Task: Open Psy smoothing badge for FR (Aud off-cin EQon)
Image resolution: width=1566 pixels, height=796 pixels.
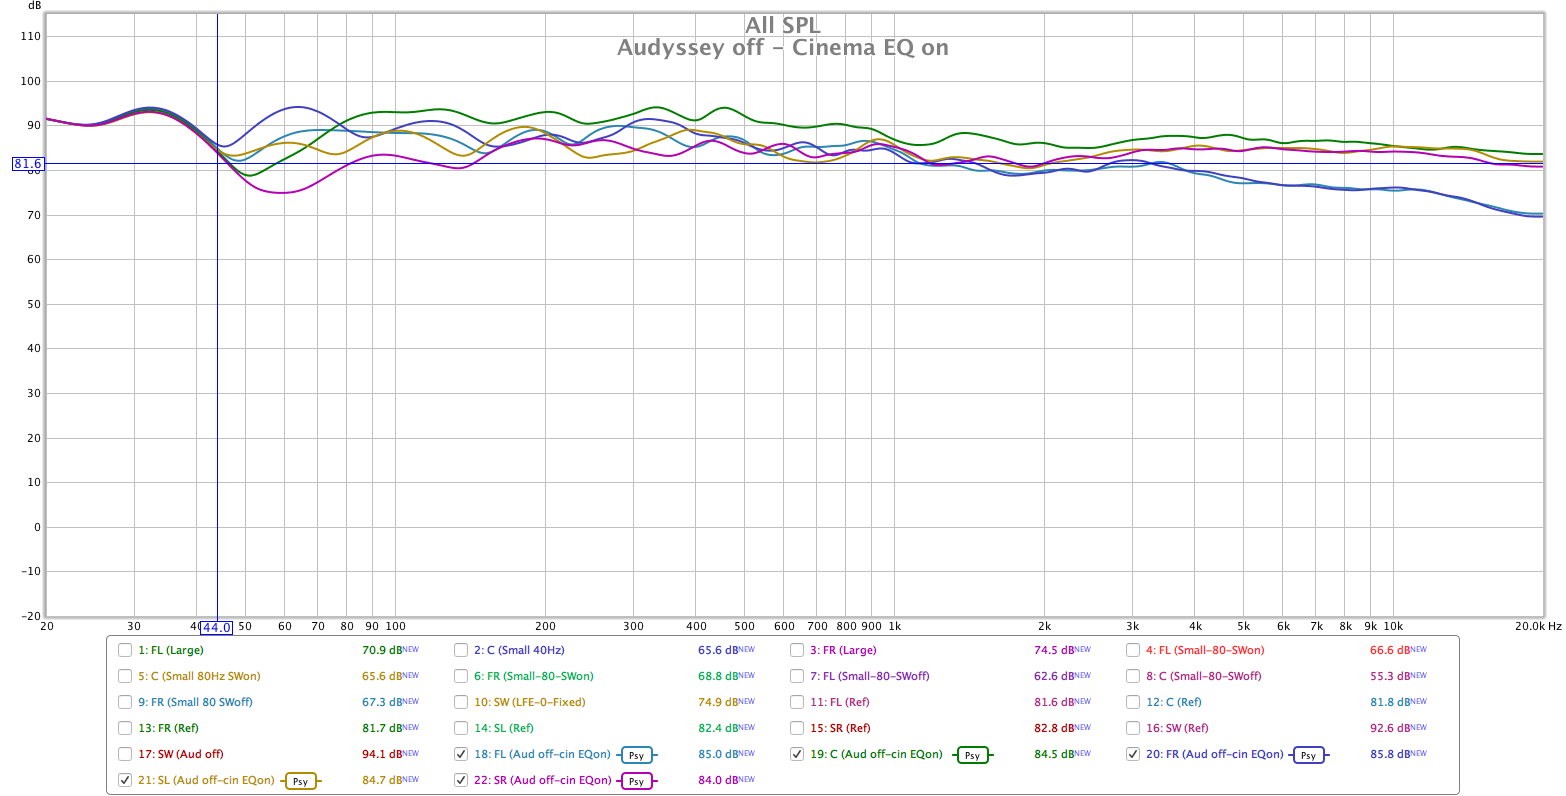Action: [x=1308, y=755]
